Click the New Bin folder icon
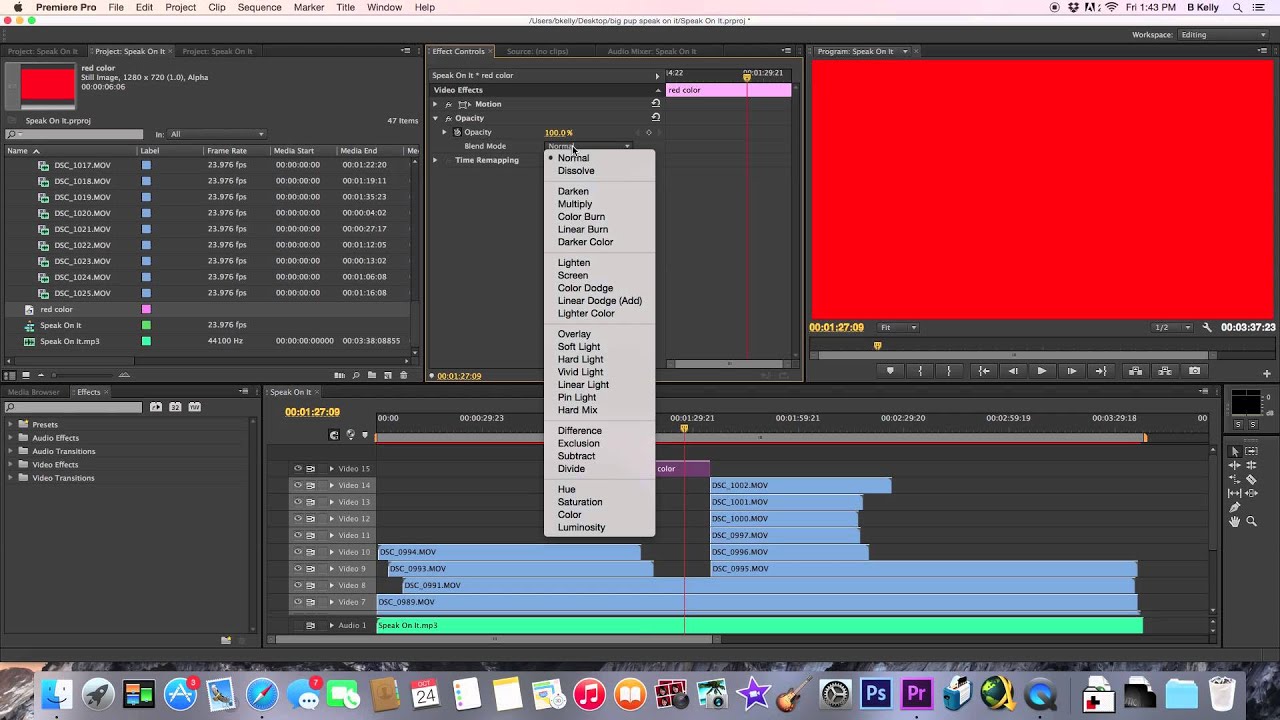The width and height of the screenshot is (1280, 720). coord(372,375)
